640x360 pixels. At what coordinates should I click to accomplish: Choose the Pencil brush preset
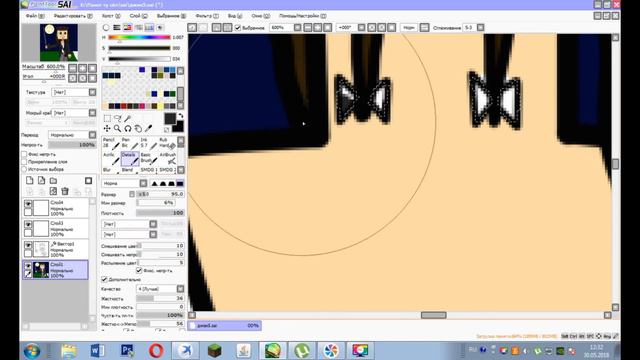pos(111,143)
